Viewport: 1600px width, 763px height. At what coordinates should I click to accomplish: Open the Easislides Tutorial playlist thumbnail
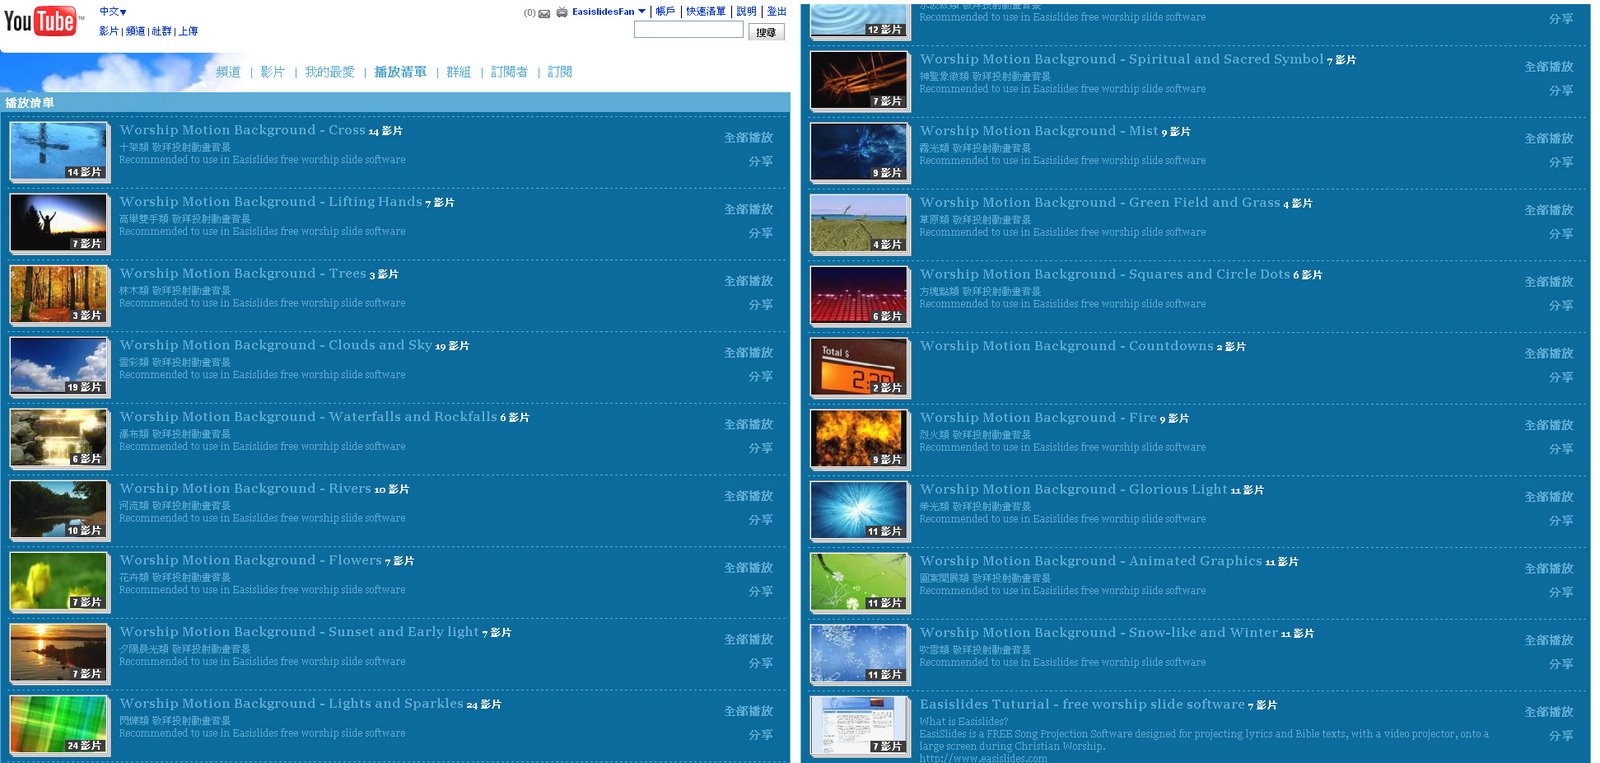860,725
